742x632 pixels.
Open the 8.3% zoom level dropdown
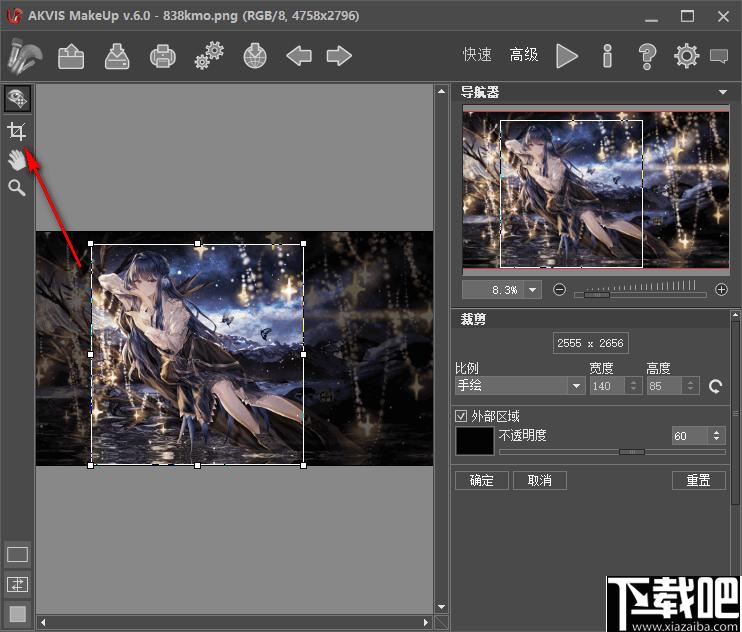pos(532,290)
